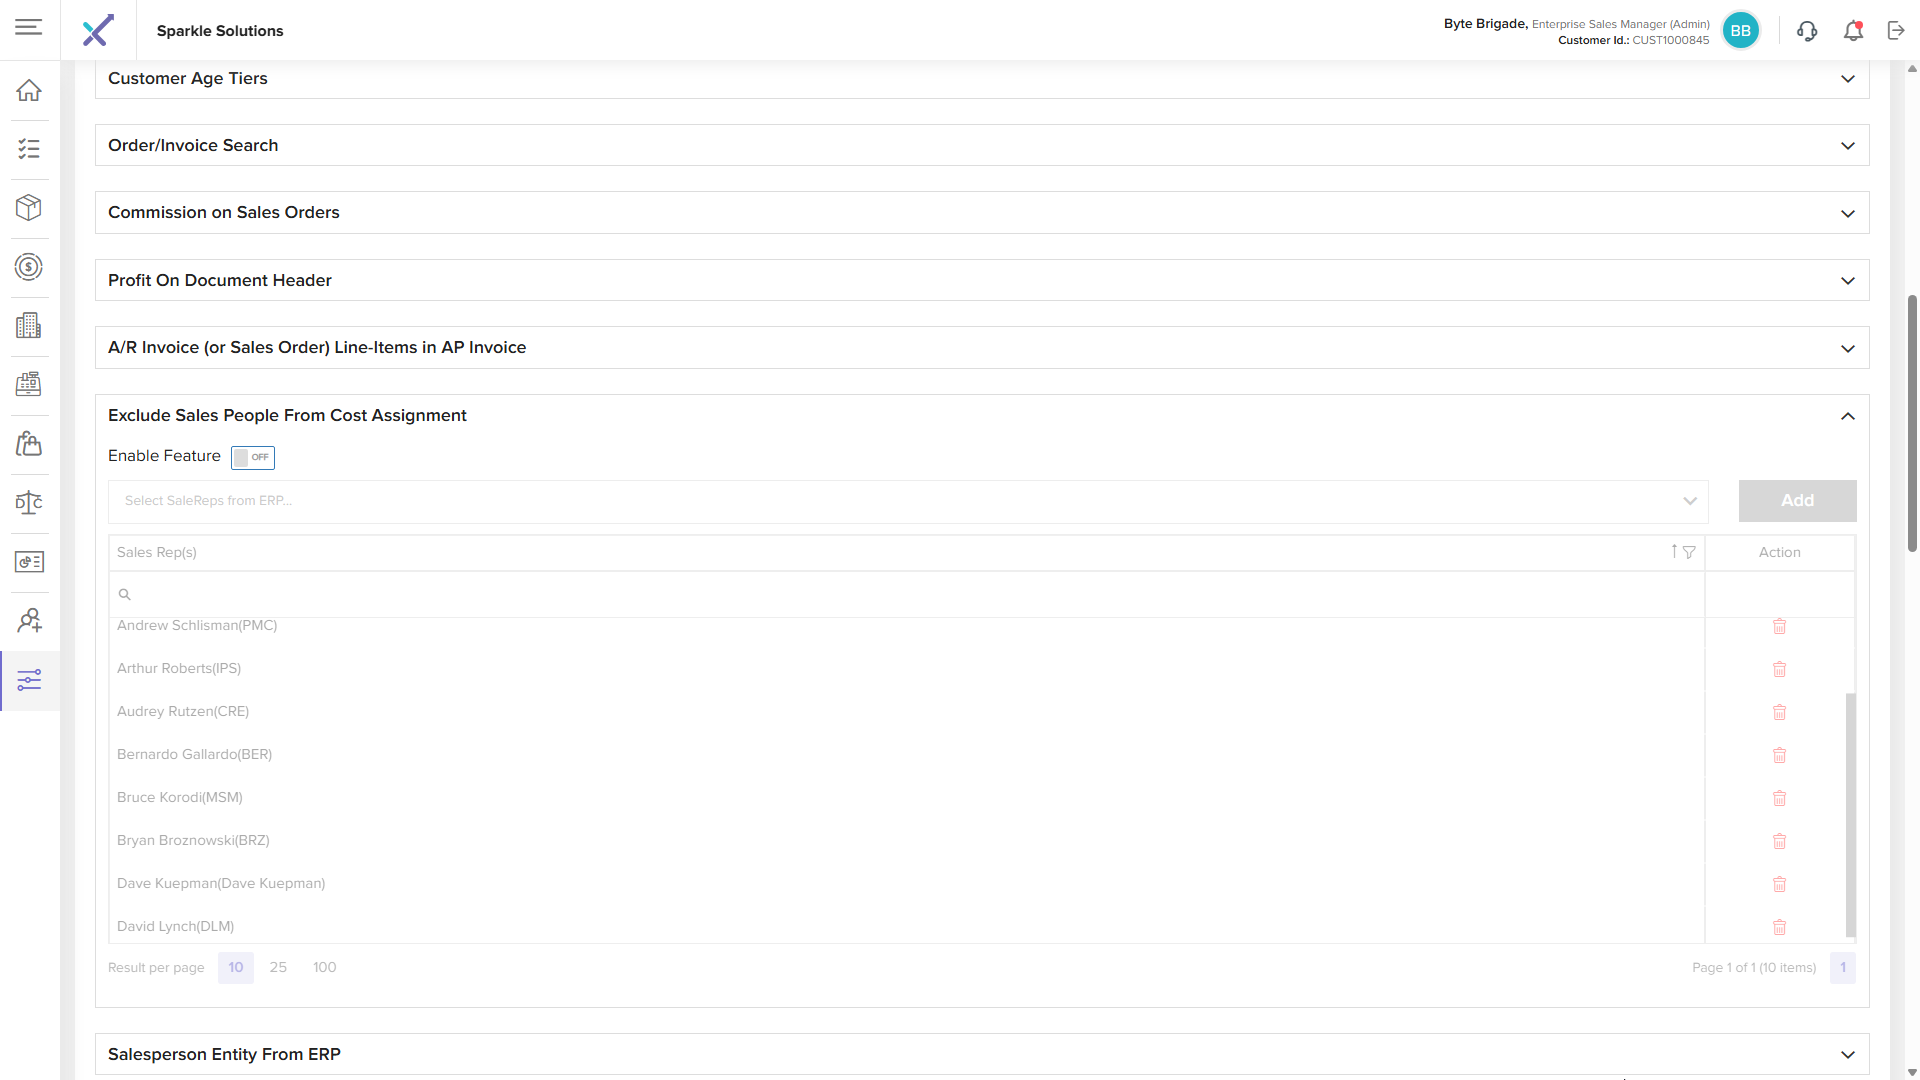The image size is (1920, 1080).
Task: Click the Add button
Action: click(x=1797, y=501)
